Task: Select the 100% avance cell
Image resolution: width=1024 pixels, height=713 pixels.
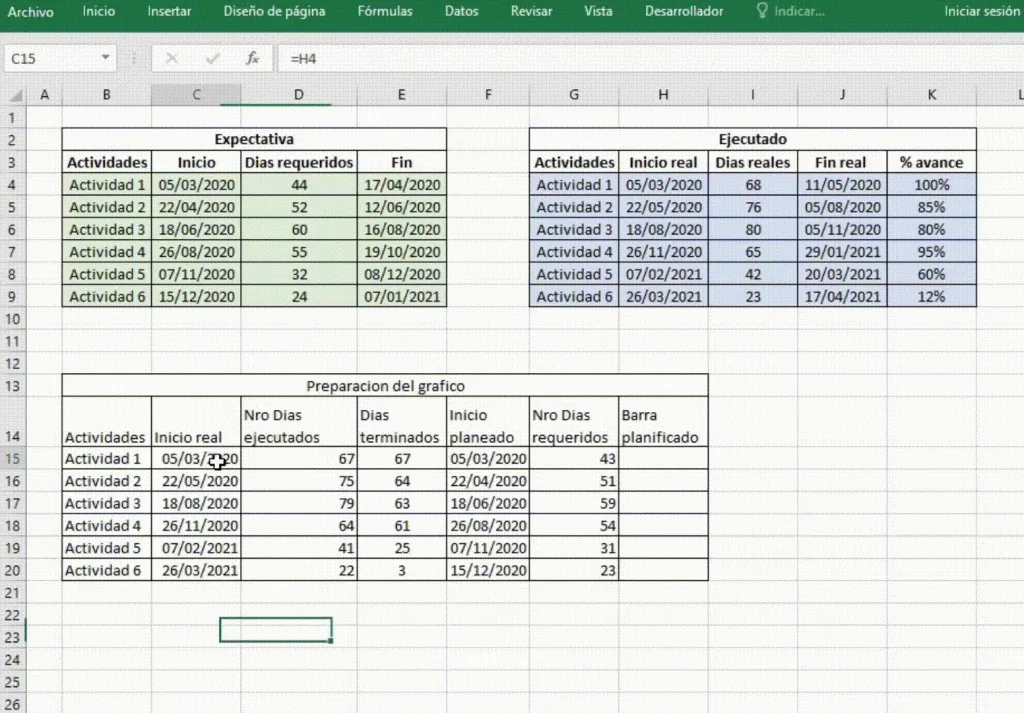Action: (931, 185)
